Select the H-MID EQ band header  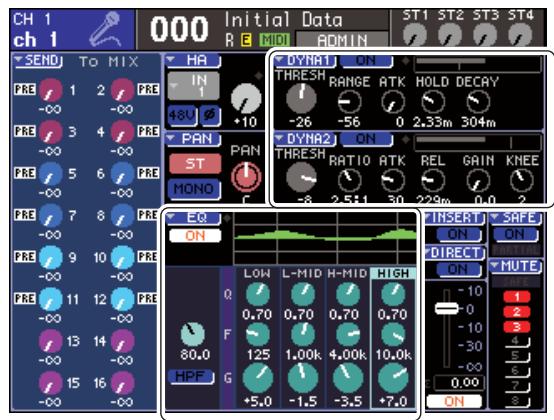(x=347, y=273)
